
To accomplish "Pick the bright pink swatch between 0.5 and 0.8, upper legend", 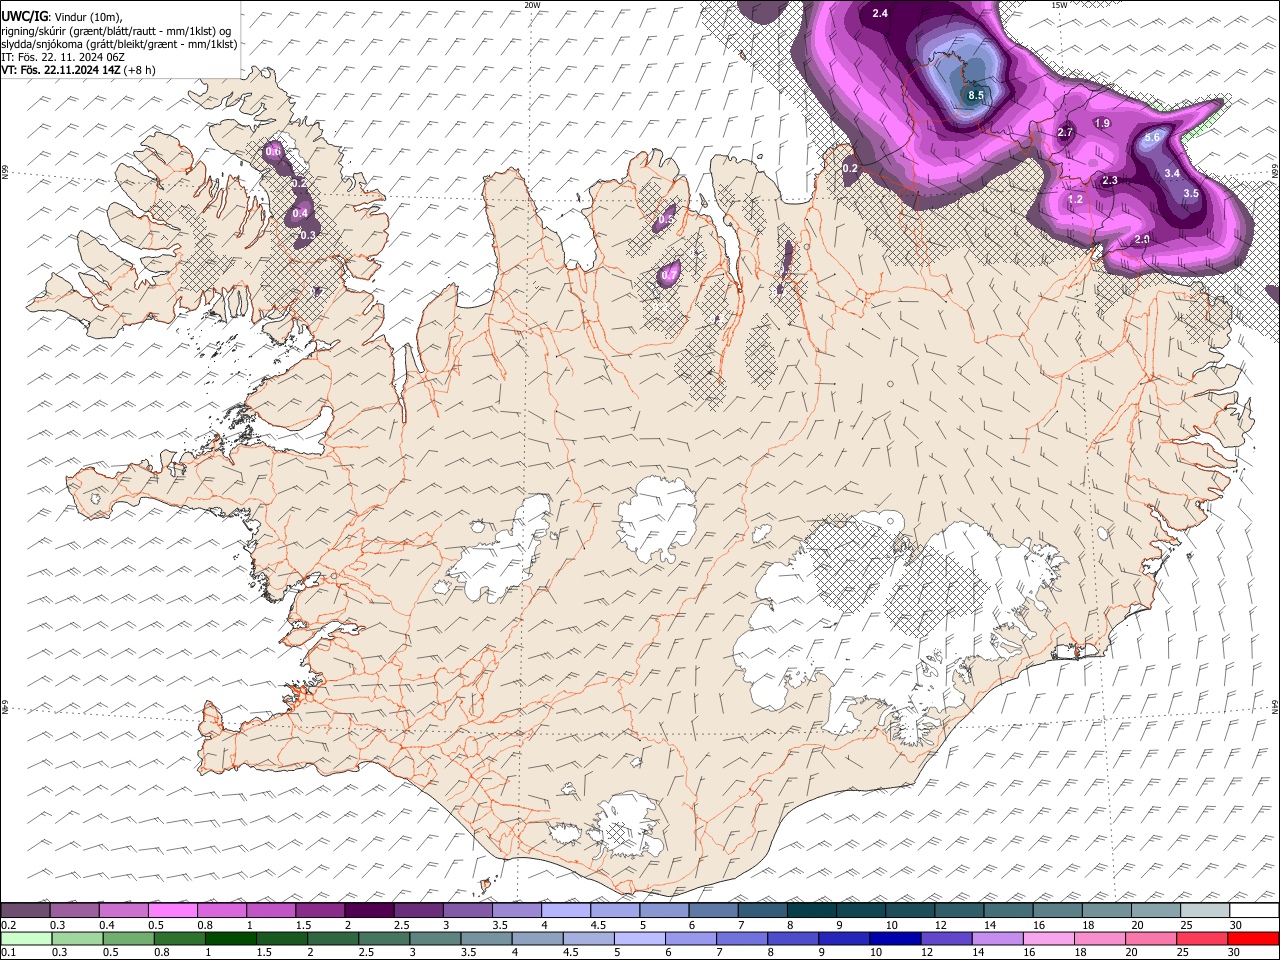I will (x=173, y=911).
